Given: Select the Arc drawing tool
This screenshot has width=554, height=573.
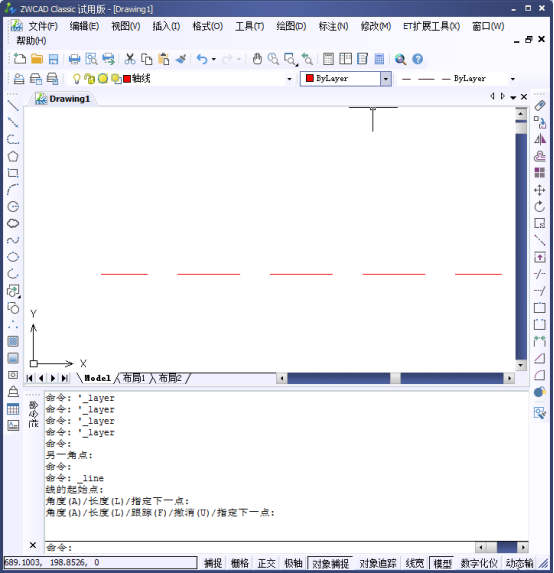Looking at the screenshot, I should pyautogui.click(x=13, y=190).
